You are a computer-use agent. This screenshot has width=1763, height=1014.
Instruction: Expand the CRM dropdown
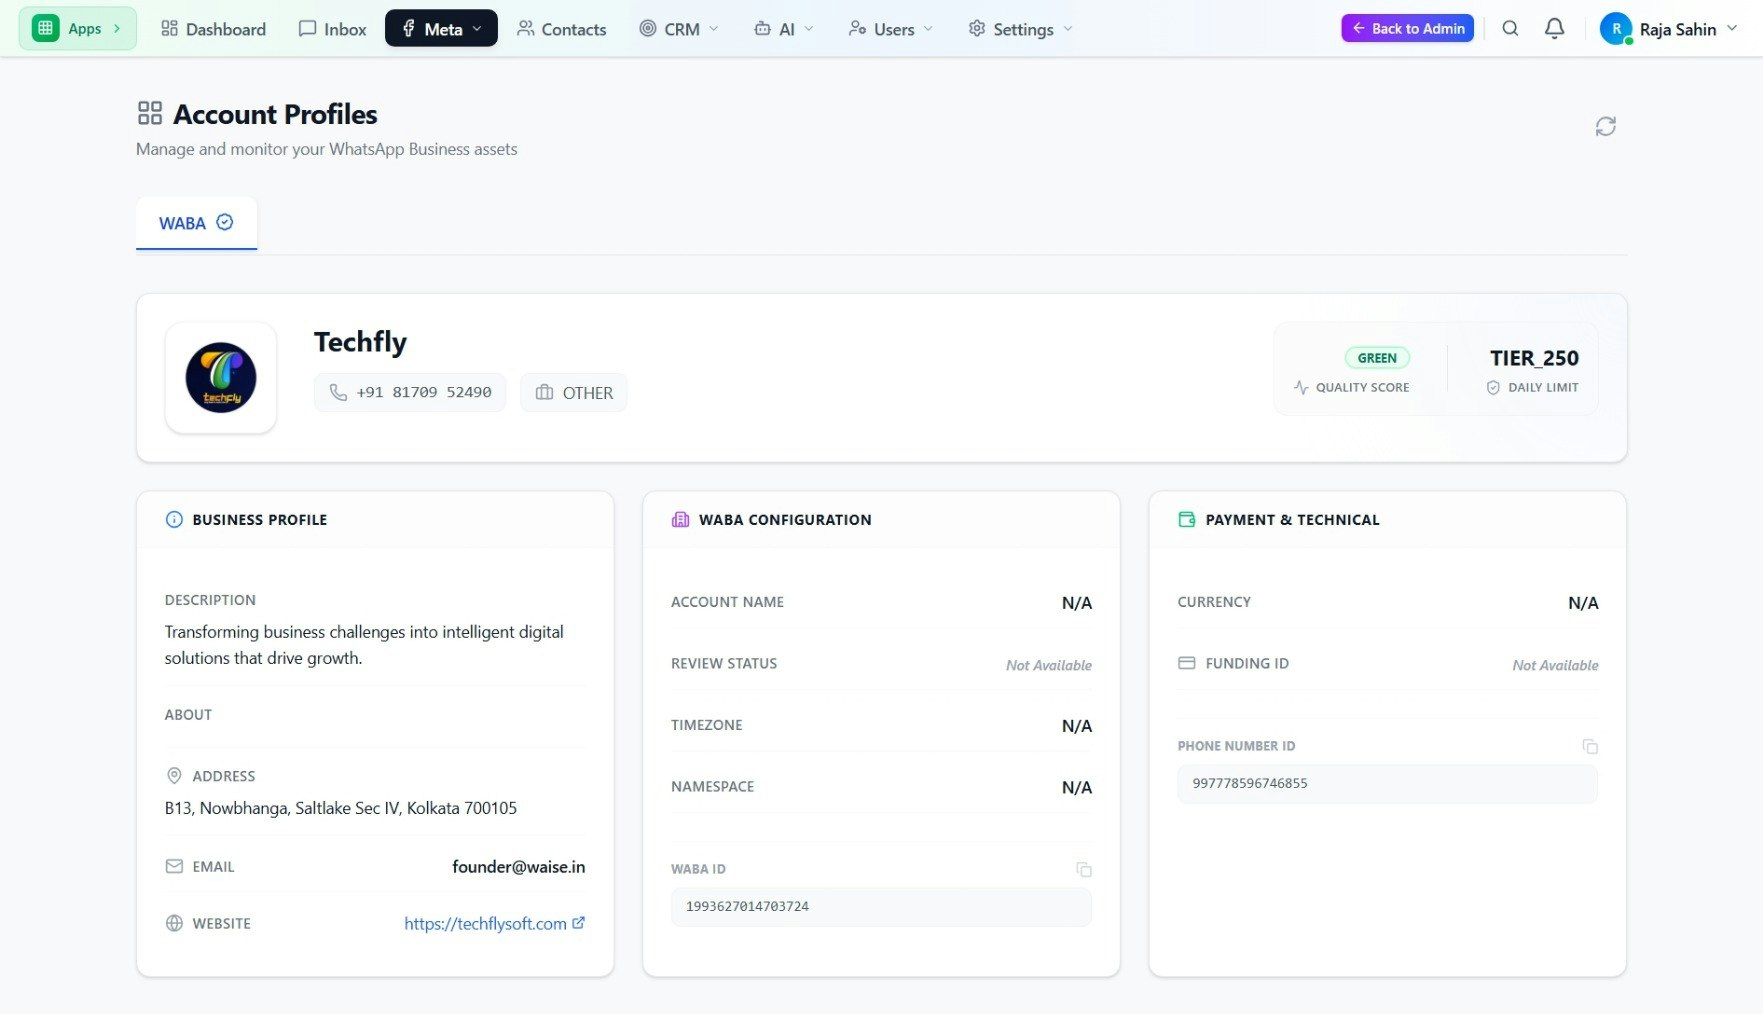tap(678, 29)
